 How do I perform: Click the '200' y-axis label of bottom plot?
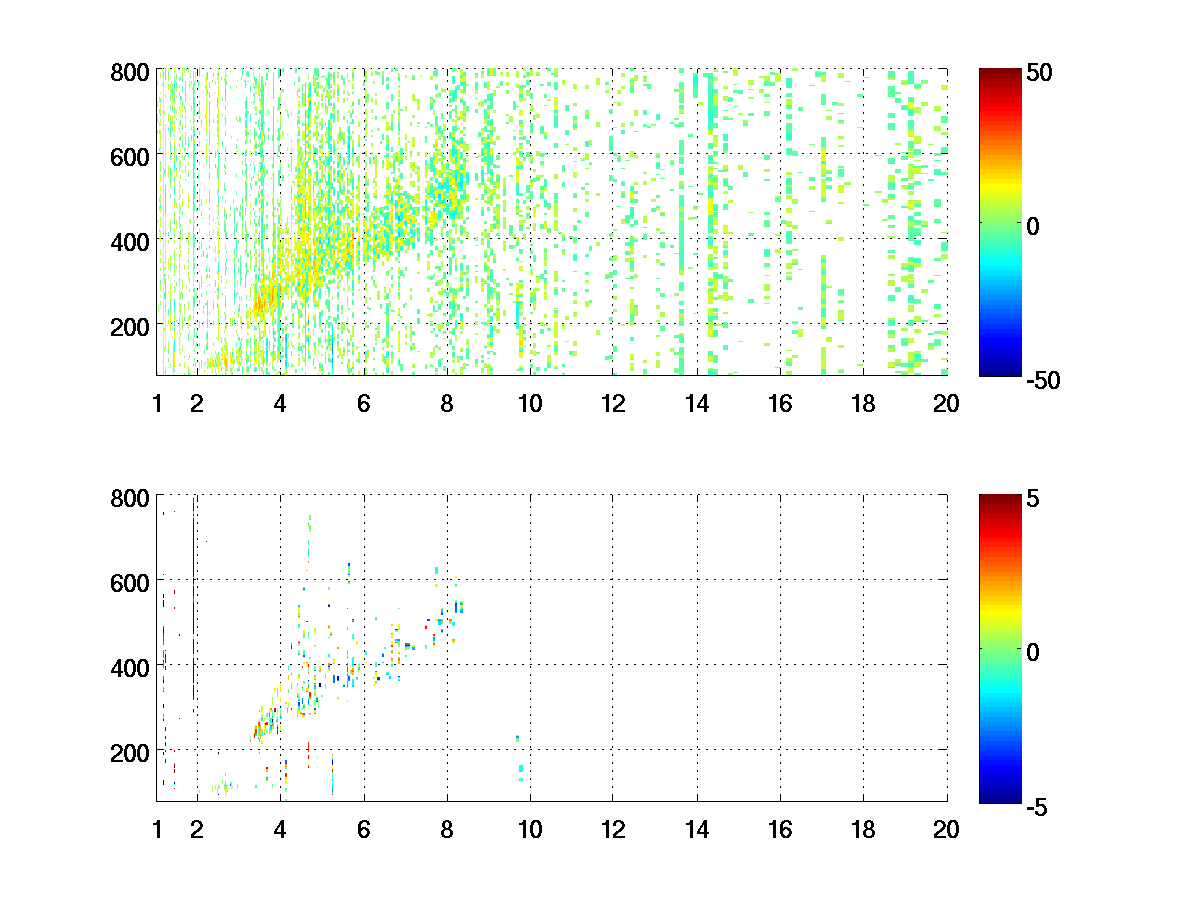(130, 751)
